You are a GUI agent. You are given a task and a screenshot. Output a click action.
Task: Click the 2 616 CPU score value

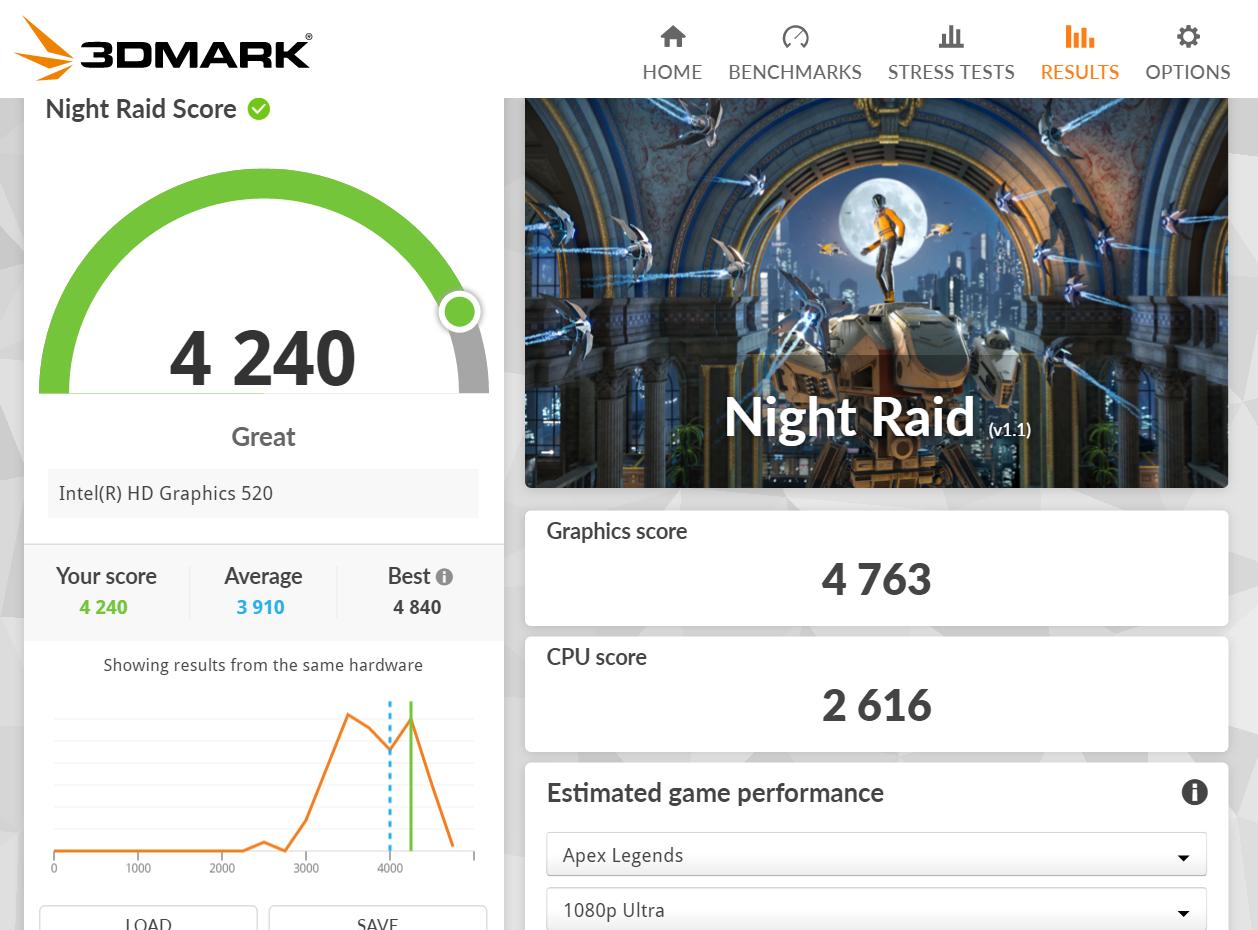point(876,706)
